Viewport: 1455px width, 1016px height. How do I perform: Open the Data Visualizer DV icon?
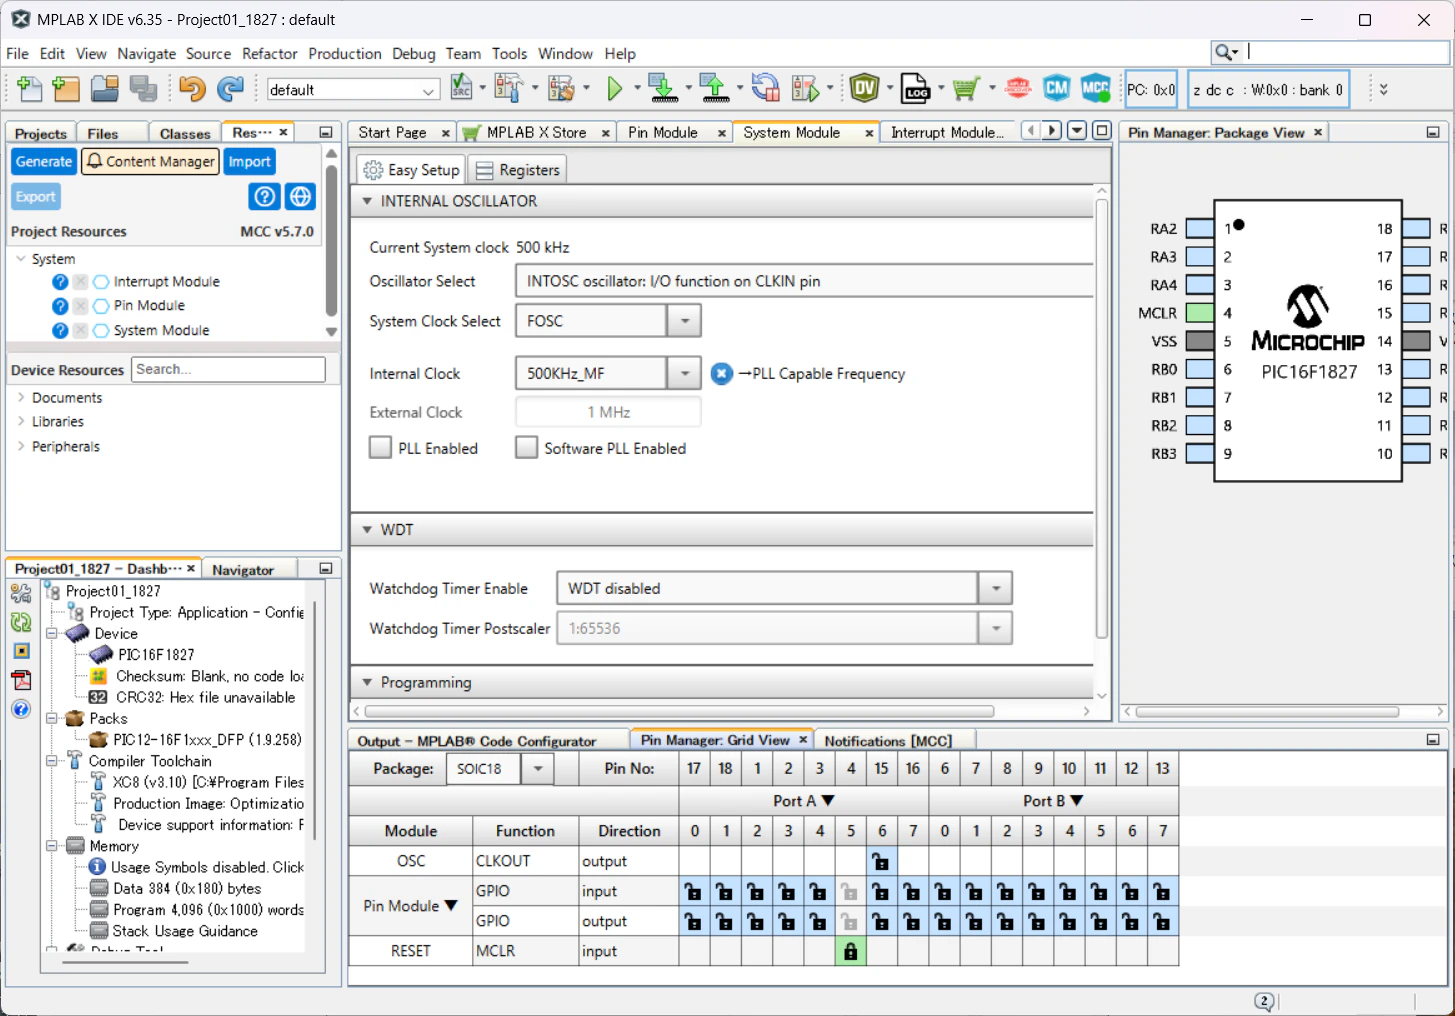coord(865,89)
